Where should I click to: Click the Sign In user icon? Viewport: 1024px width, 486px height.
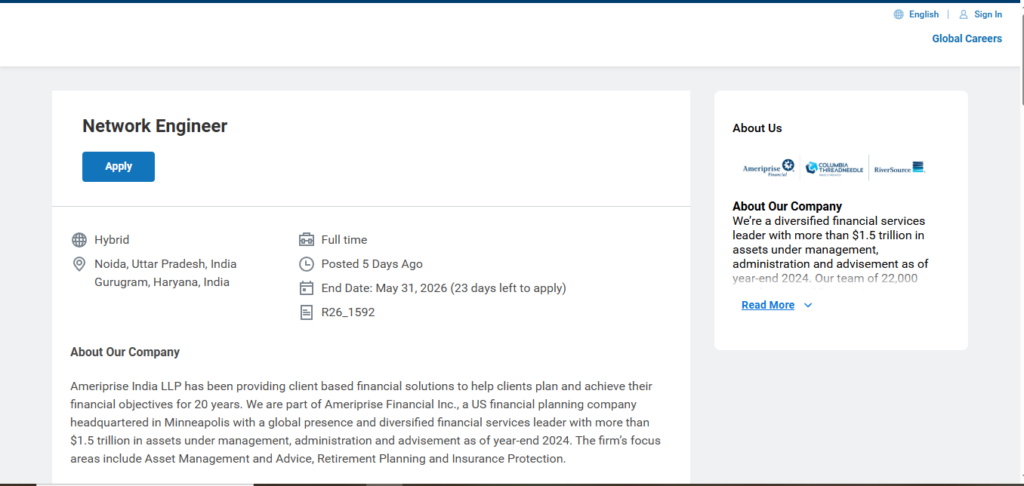[963, 14]
